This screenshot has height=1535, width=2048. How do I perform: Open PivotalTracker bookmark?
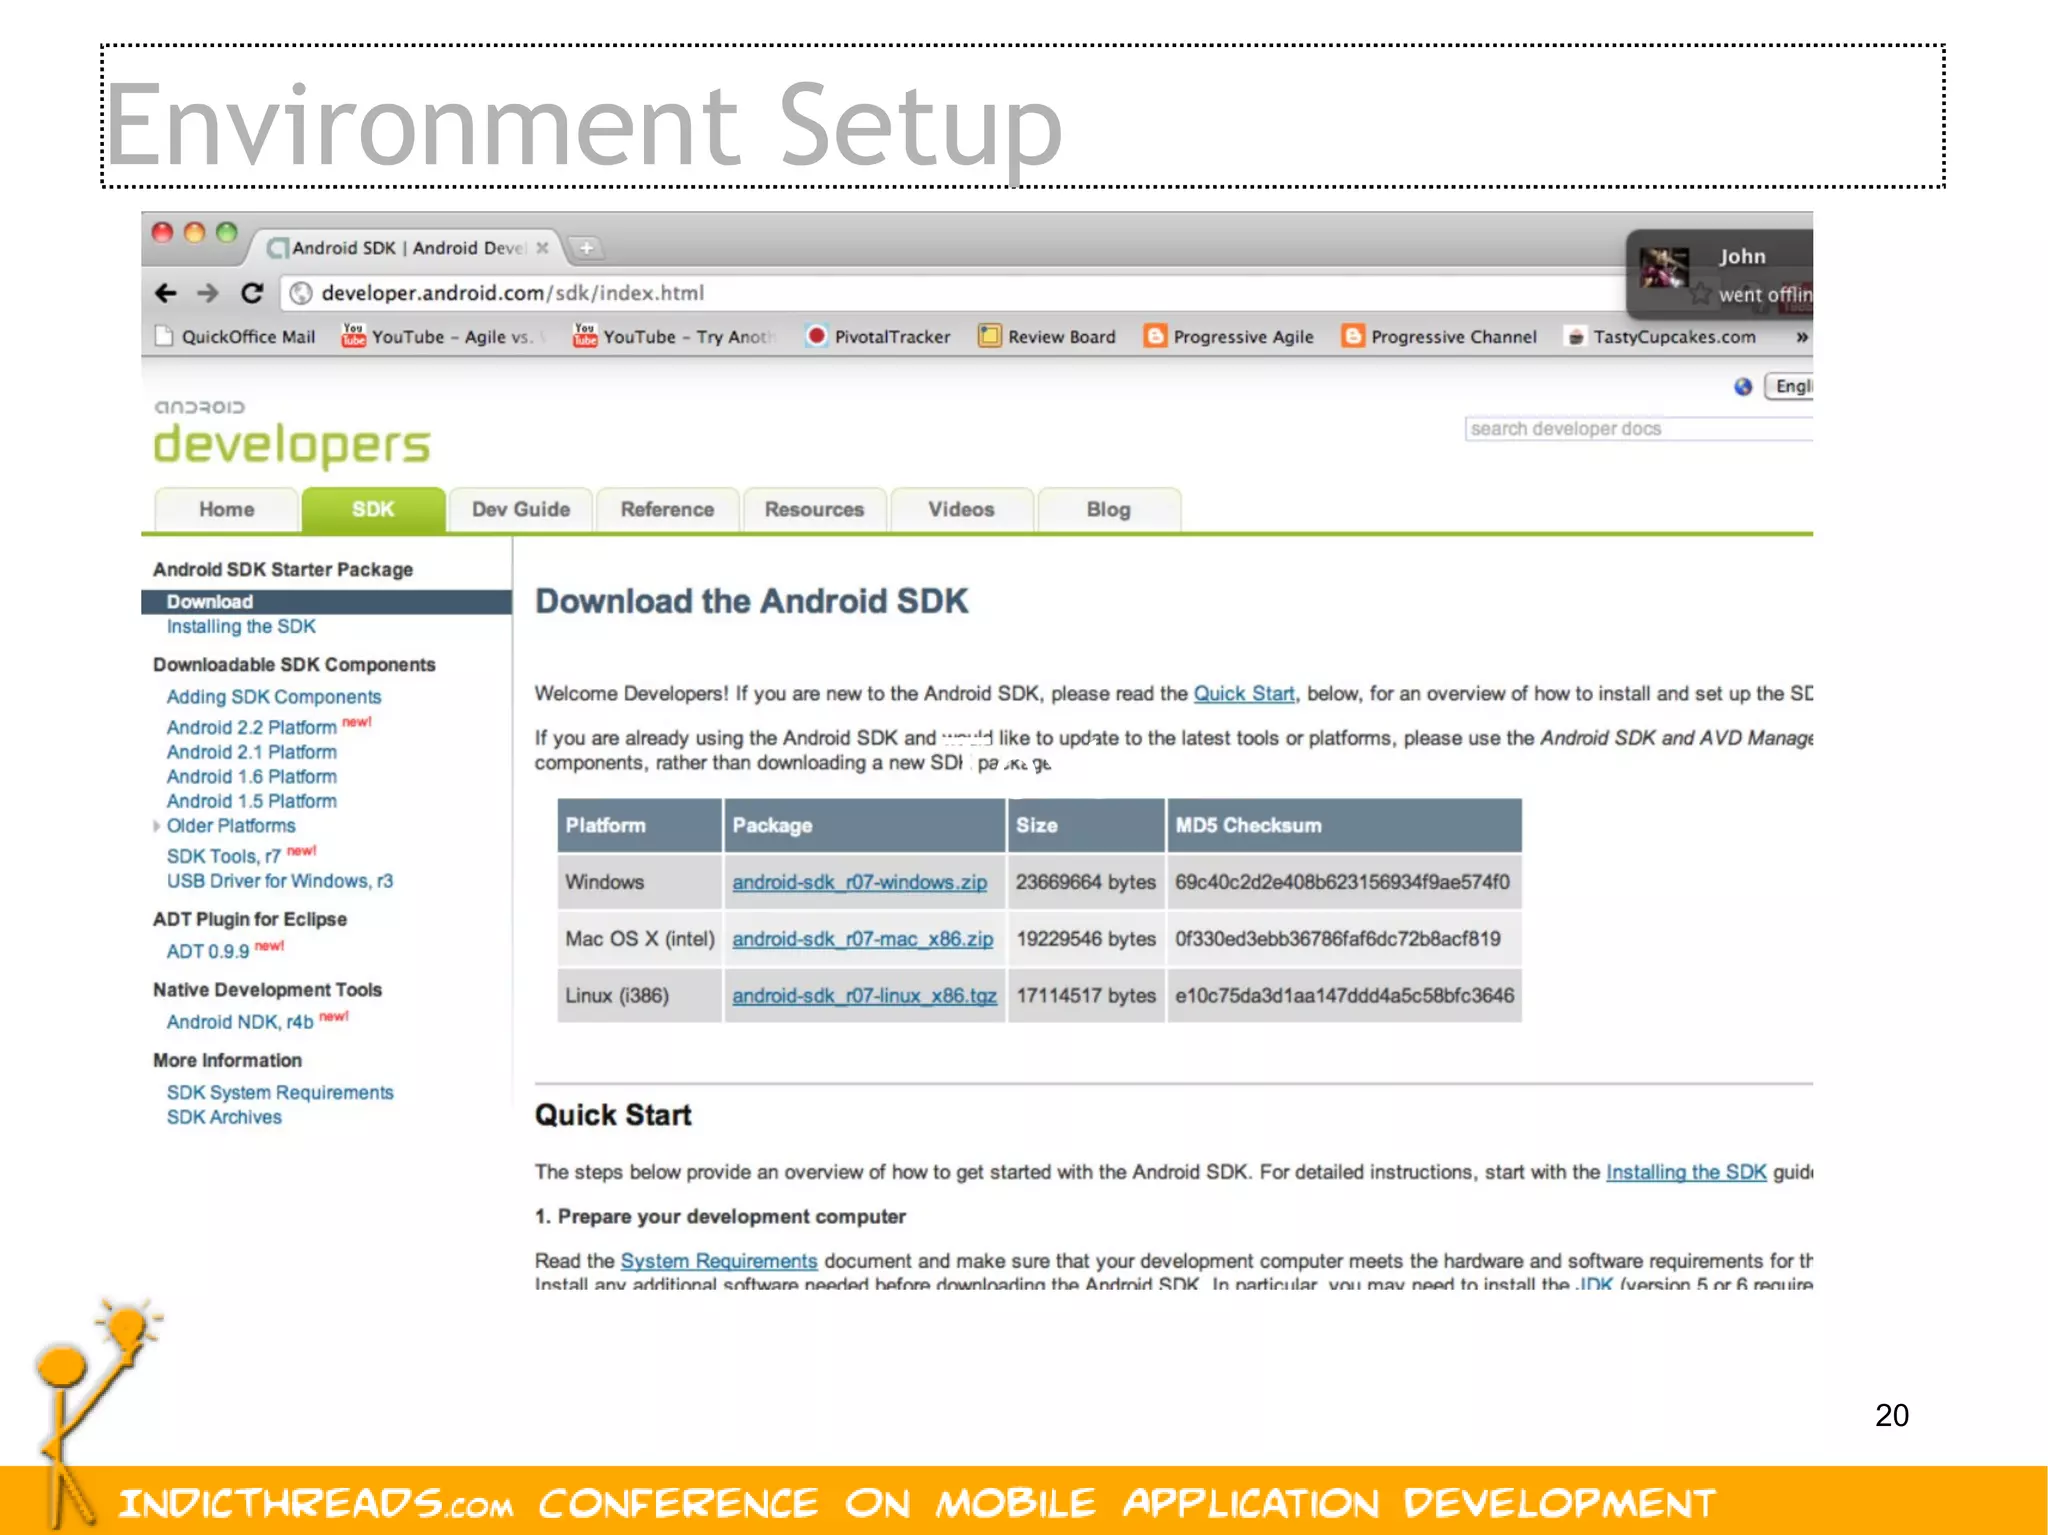point(878,337)
